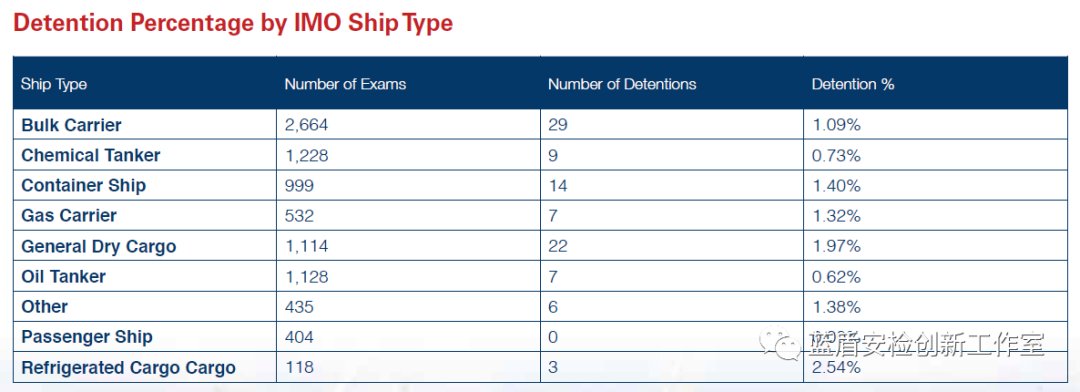Select the Bulk Carrier row label
The image size is (1080, 392).
pyautogui.click(x=72, y=125)
